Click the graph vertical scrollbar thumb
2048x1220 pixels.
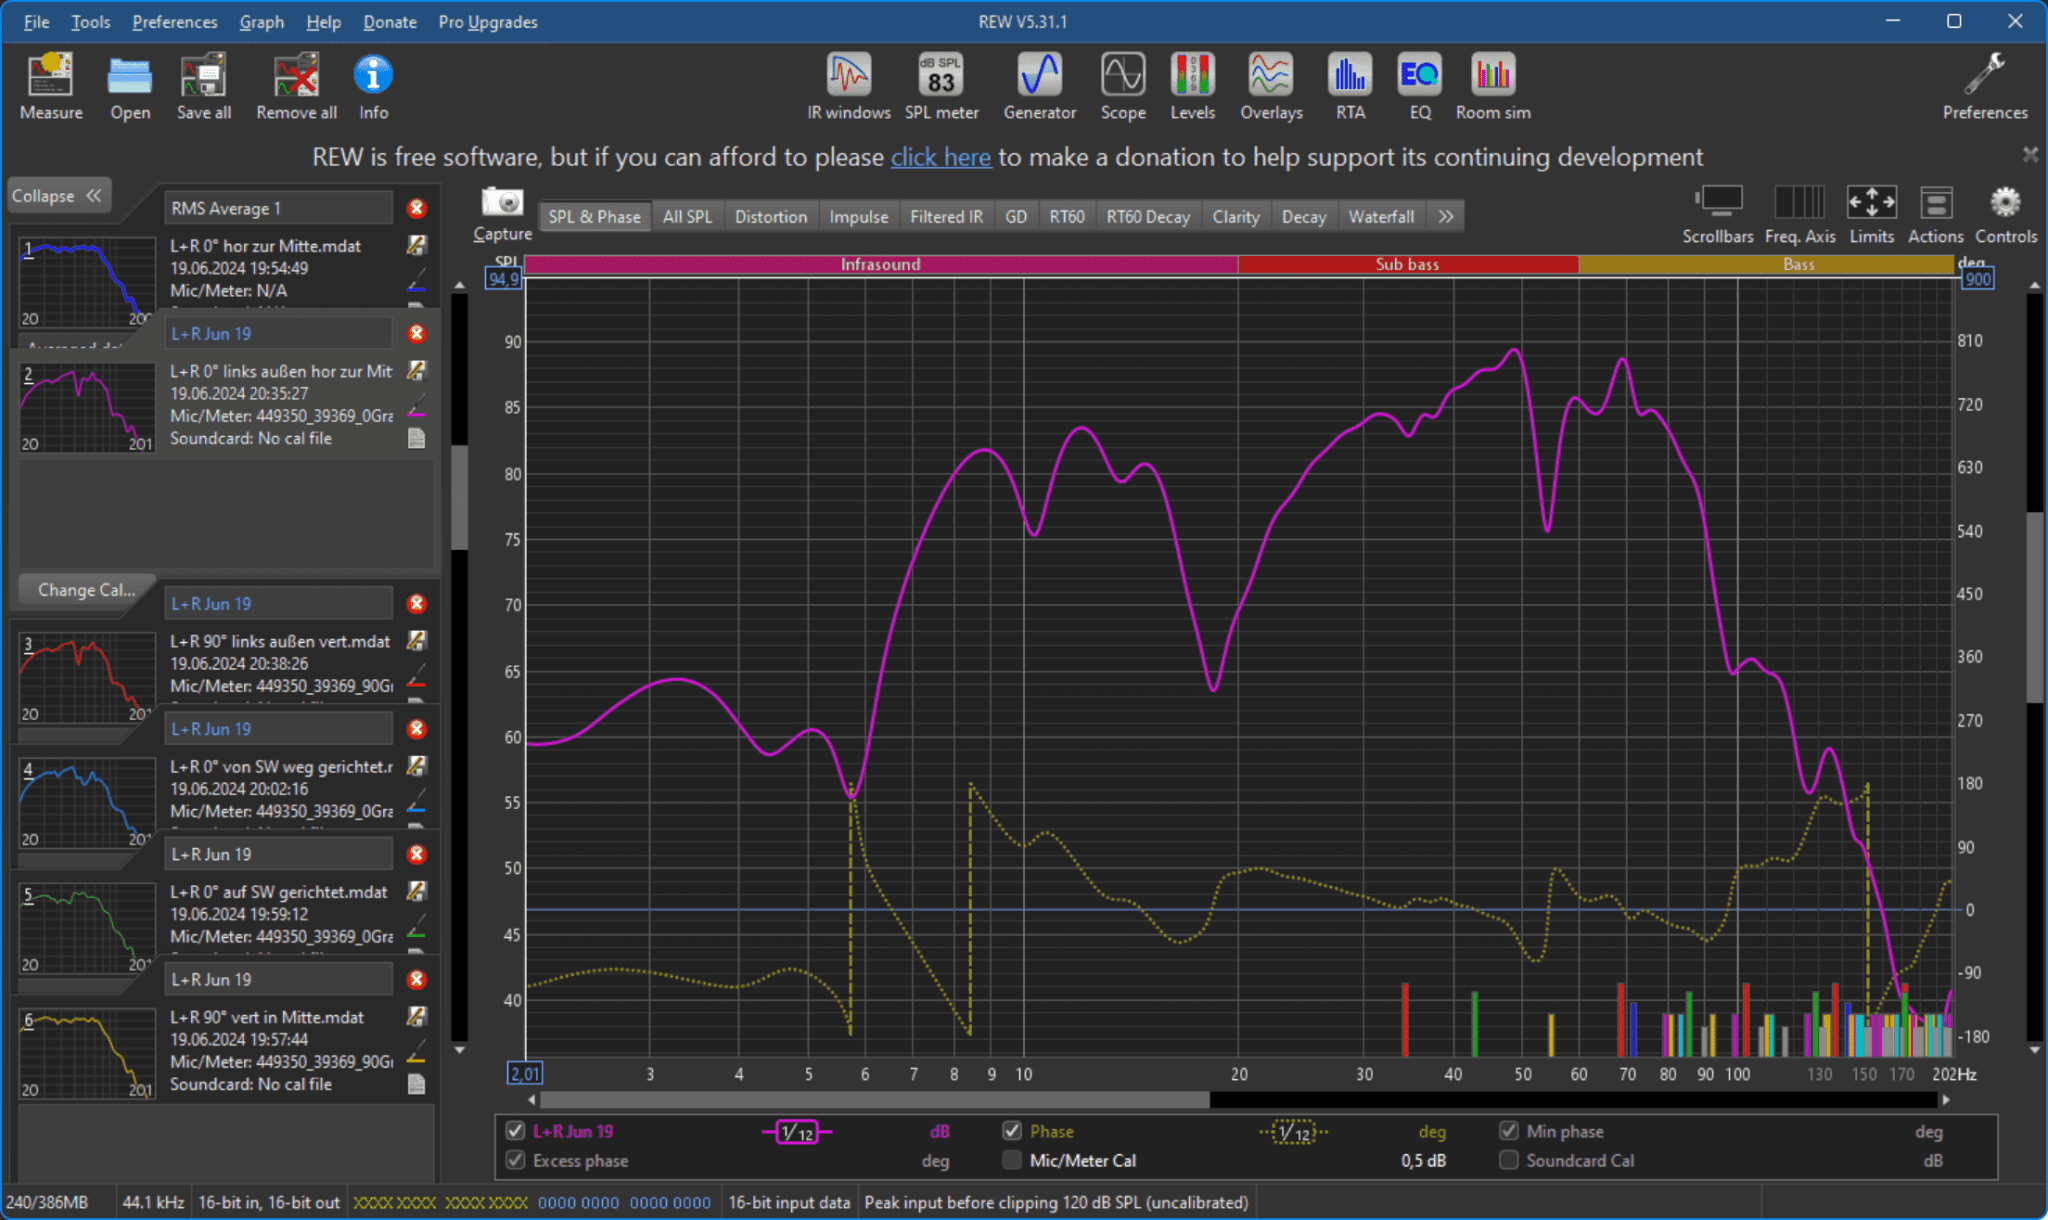point(2035,607)
